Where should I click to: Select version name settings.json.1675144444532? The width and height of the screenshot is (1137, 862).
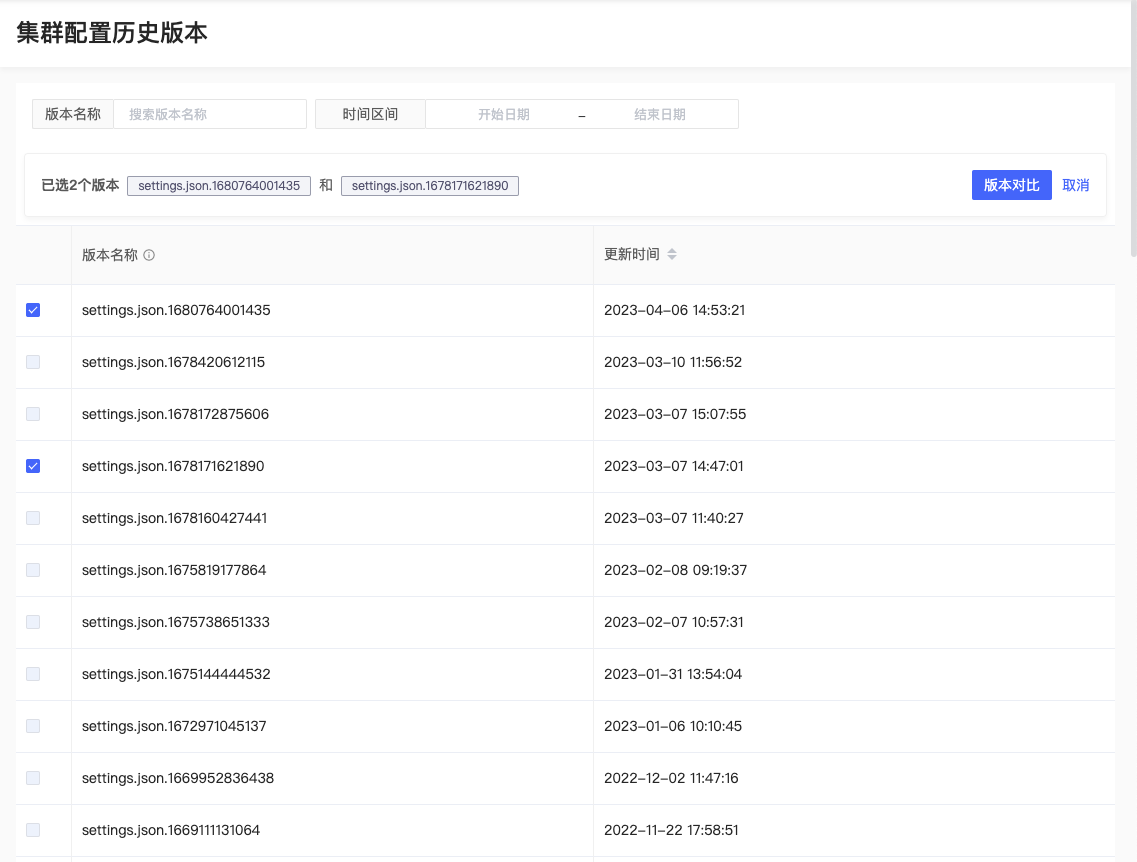[176, 674]
